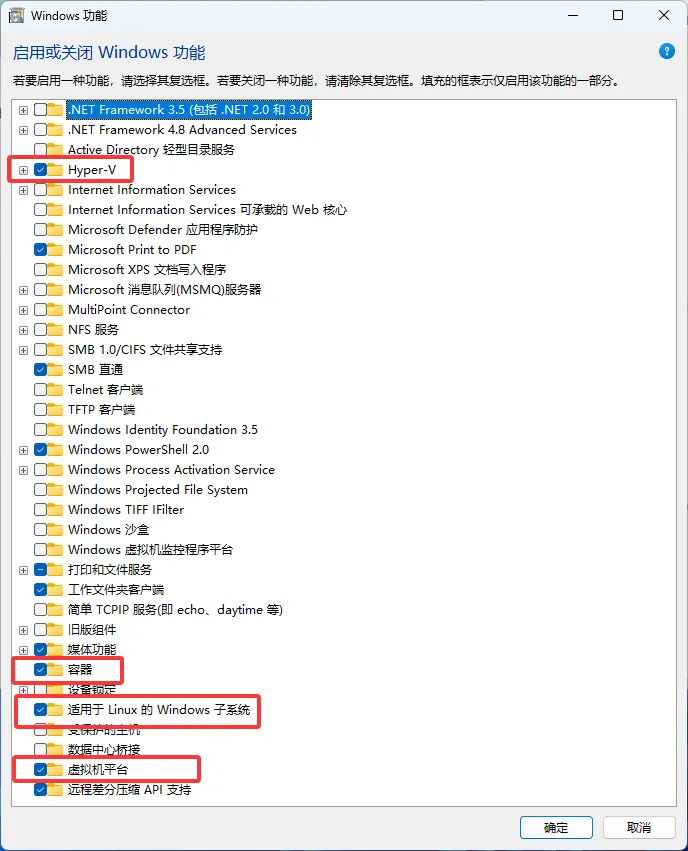The height and width of the screenshot is (851, 688).
Task: Click folder icon beside Windows 沙盒
Action: (x=55, y=529)
